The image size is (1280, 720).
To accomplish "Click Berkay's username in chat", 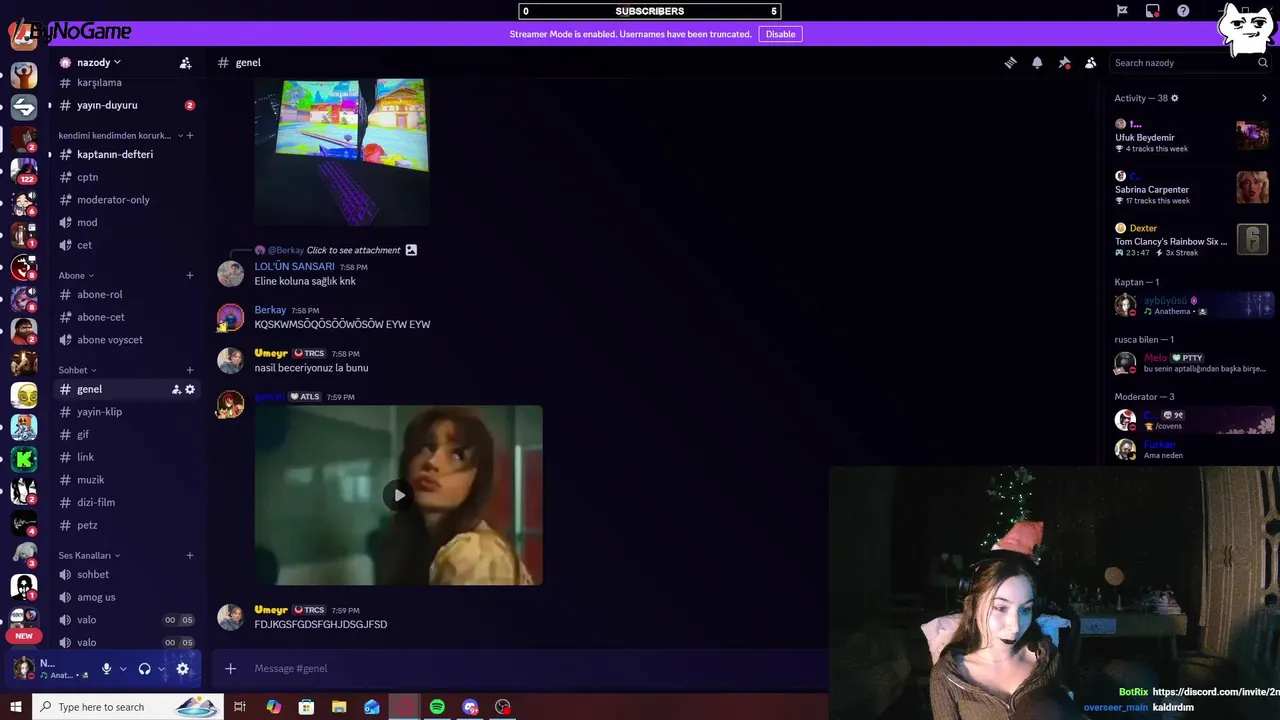I will coord(270,310).
